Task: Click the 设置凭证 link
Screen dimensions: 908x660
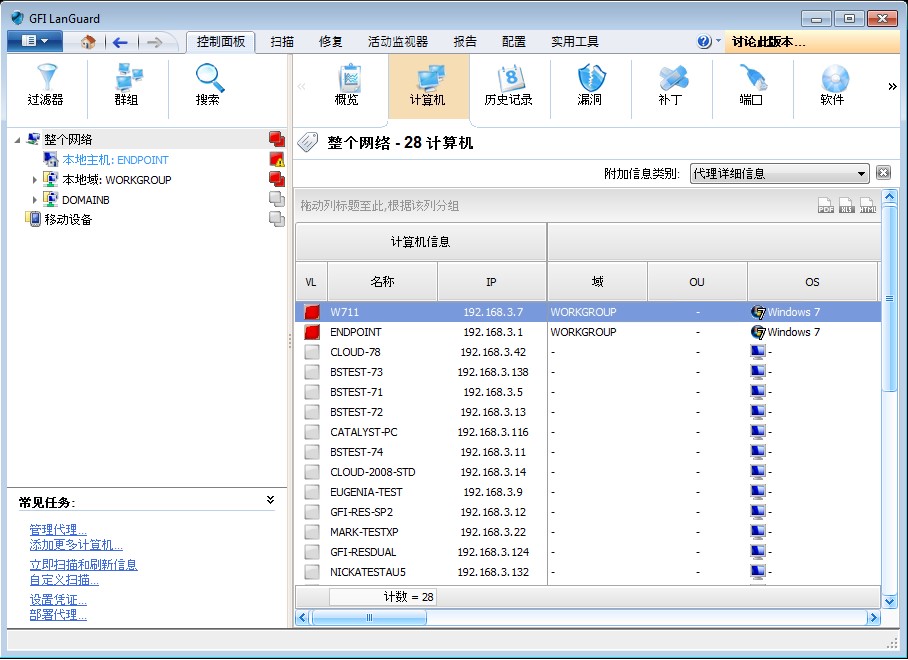Action: [x=58, y=600]
